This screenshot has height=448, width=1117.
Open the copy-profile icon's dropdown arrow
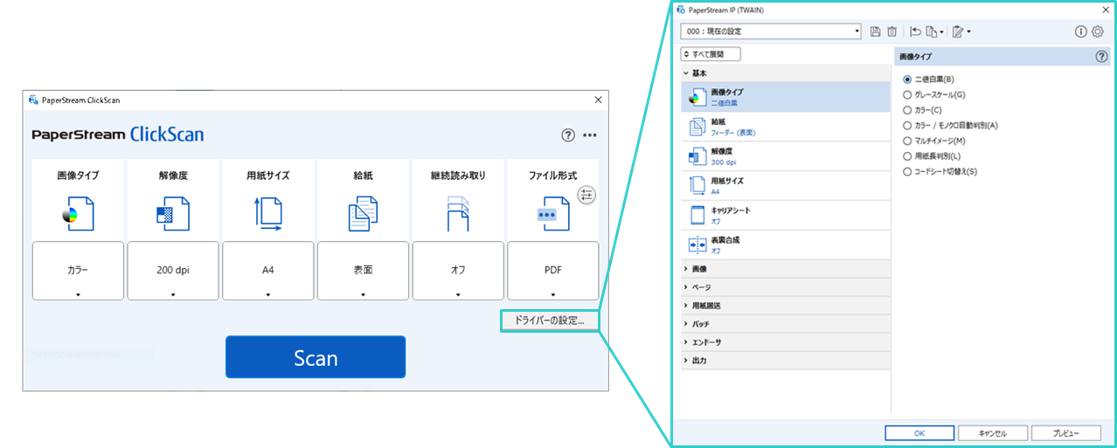pyautogui.click(x=942, y=32)
